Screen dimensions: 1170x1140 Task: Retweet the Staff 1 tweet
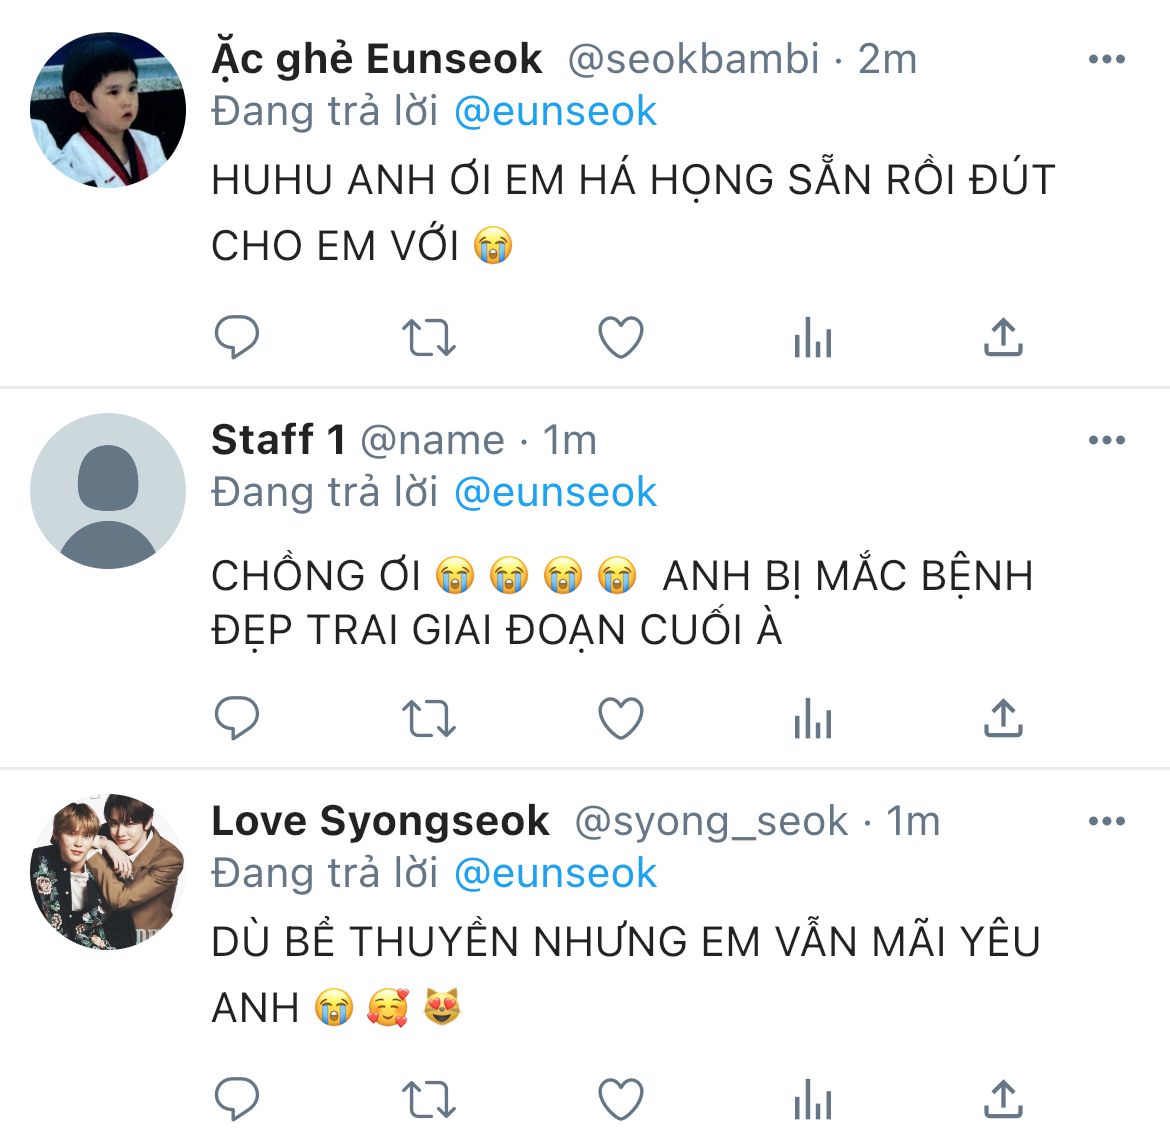428,718
